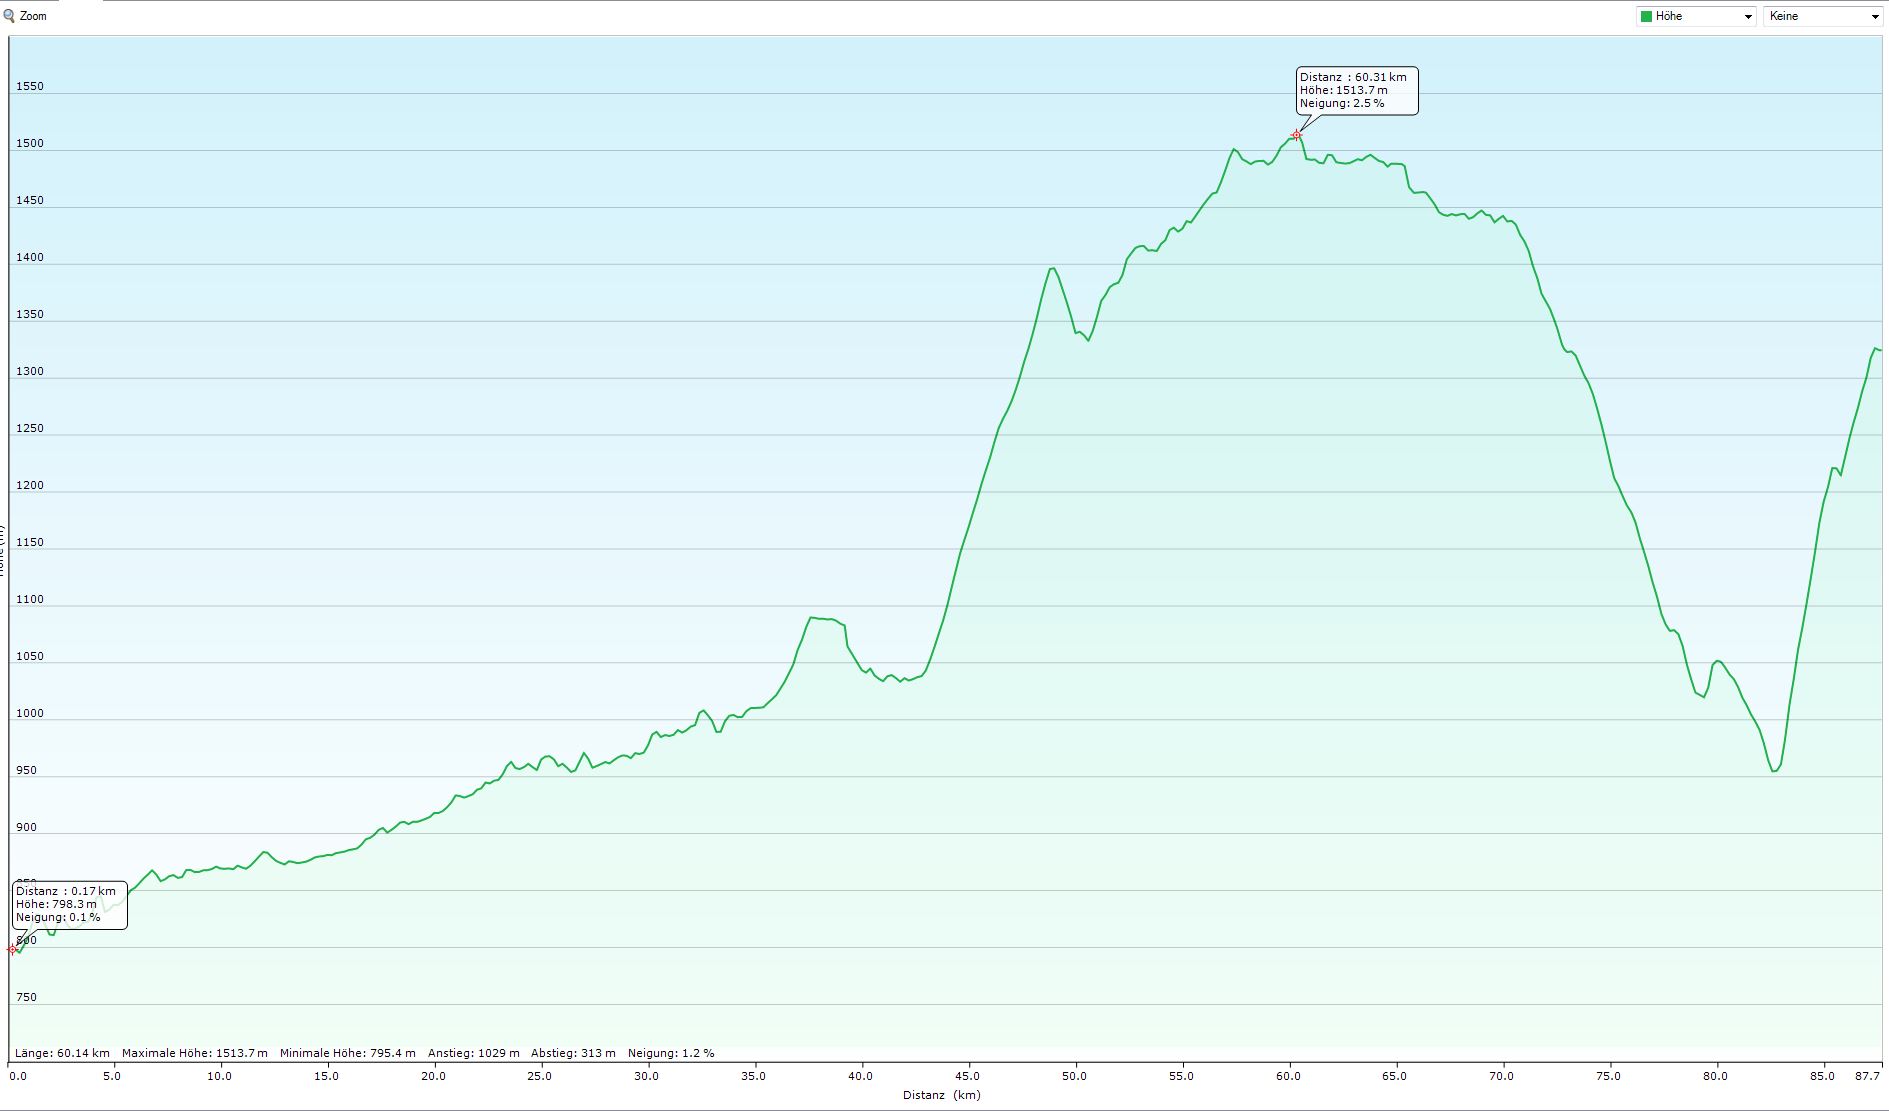1889x1111 pixels.
Task: Click the Neigung 1.2 % statistic
Action: pyautogui.click(x=671, y=1053)
